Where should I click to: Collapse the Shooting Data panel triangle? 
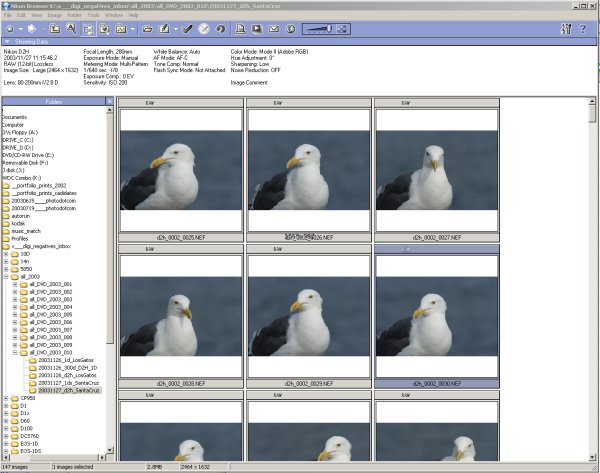point(7,41)
